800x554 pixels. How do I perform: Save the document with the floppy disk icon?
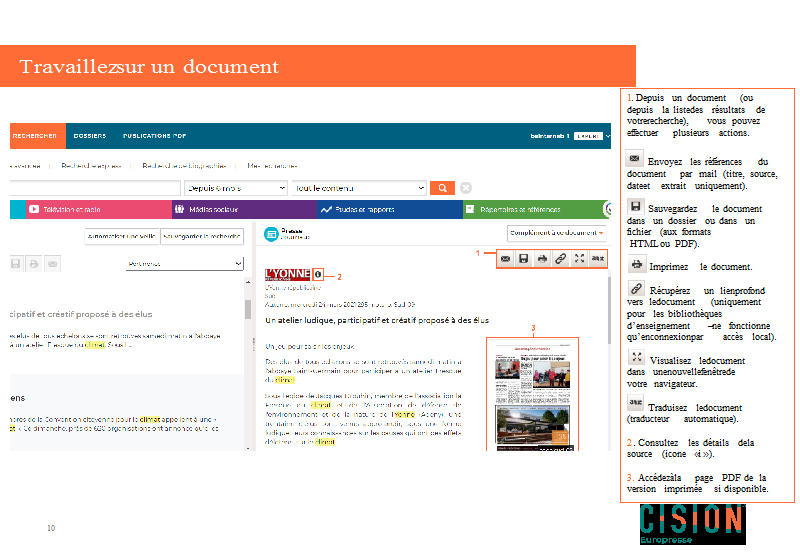click(523, 258)
